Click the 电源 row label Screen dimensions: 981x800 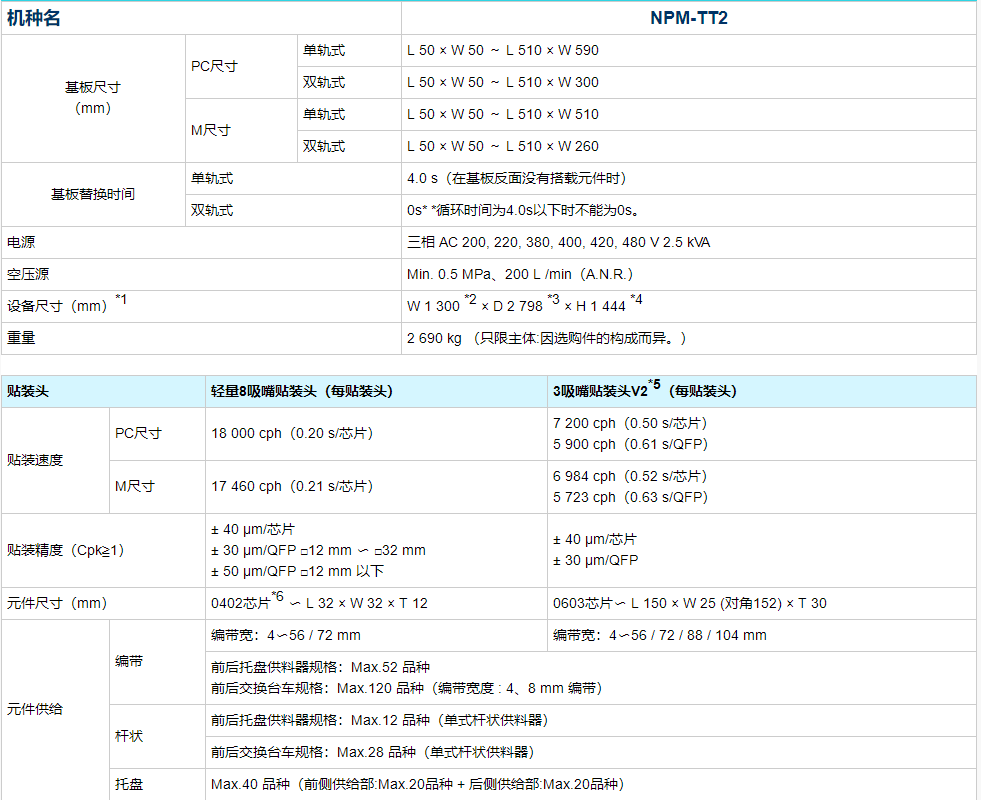point(21,242)
